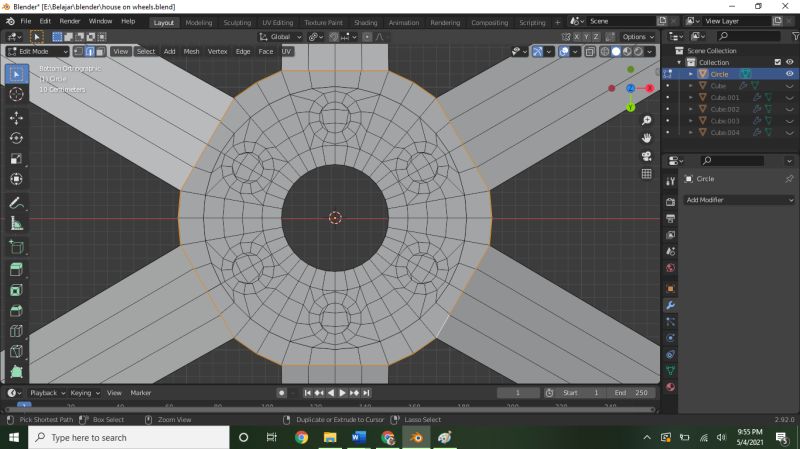
Task: Switch to edge select mode
Action: pos(90,52)
